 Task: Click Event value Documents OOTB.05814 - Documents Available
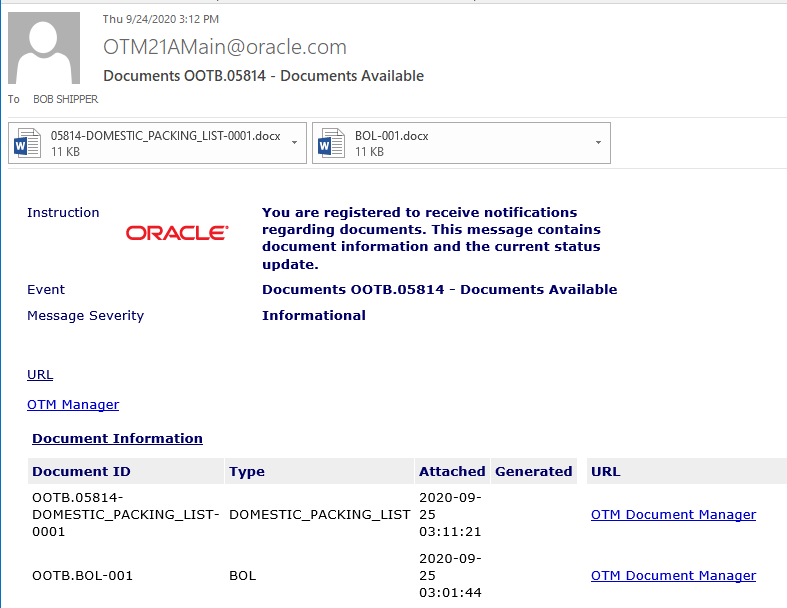[440, 290]
